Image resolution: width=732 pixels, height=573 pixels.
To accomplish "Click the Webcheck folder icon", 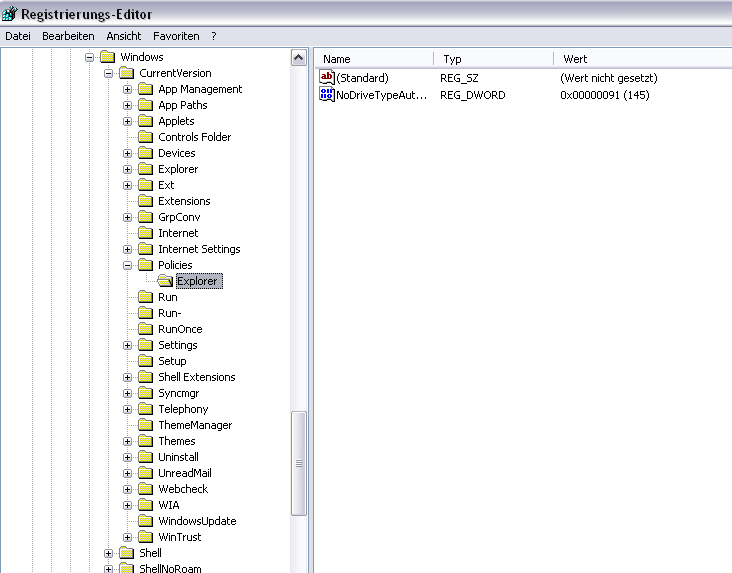I will 146,489.
